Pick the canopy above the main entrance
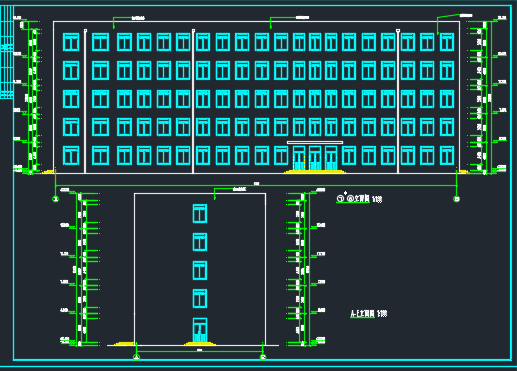 (315, 142)
